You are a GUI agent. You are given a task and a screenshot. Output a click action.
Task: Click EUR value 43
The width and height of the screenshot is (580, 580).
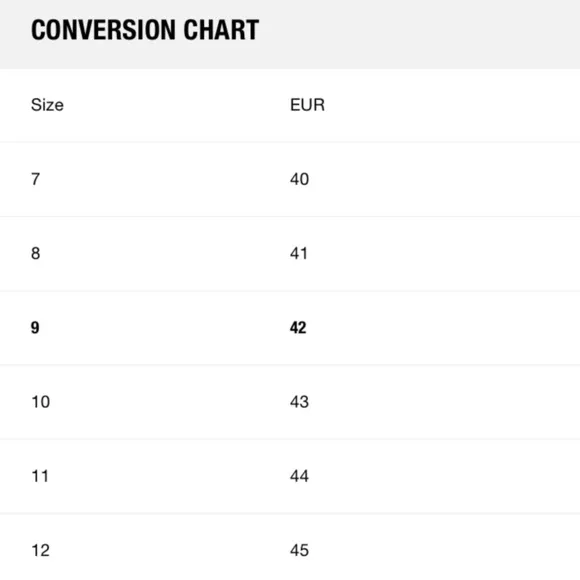point(299,402)
